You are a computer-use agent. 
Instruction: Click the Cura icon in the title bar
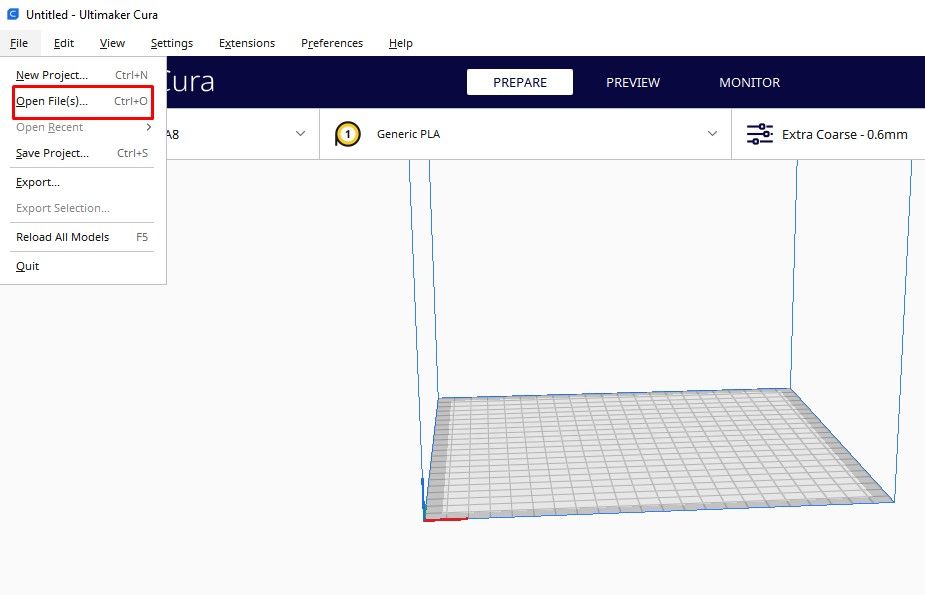11,14
